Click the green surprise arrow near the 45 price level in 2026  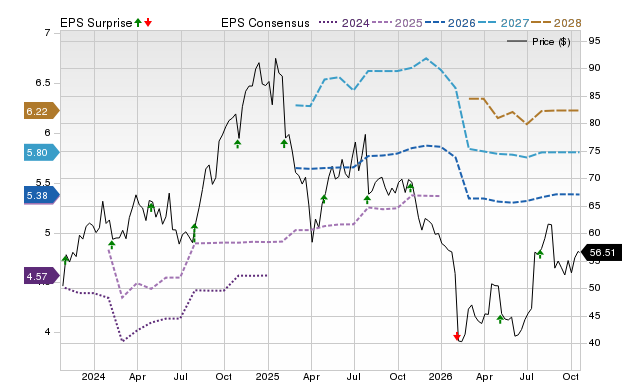point(500,319)
